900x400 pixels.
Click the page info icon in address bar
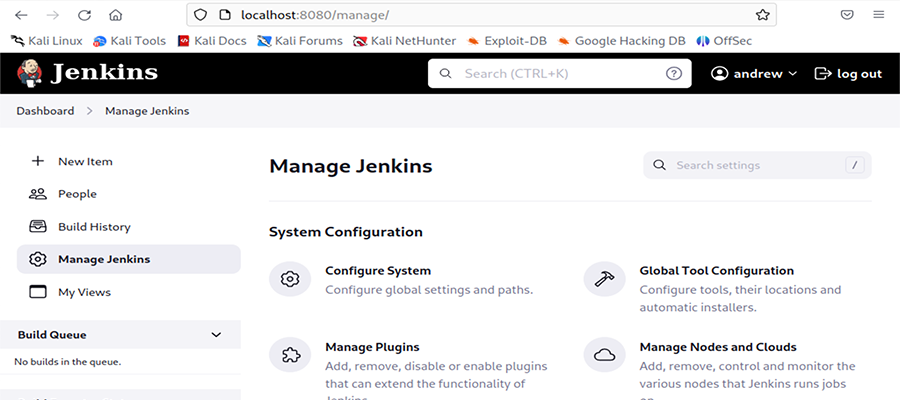226,15
